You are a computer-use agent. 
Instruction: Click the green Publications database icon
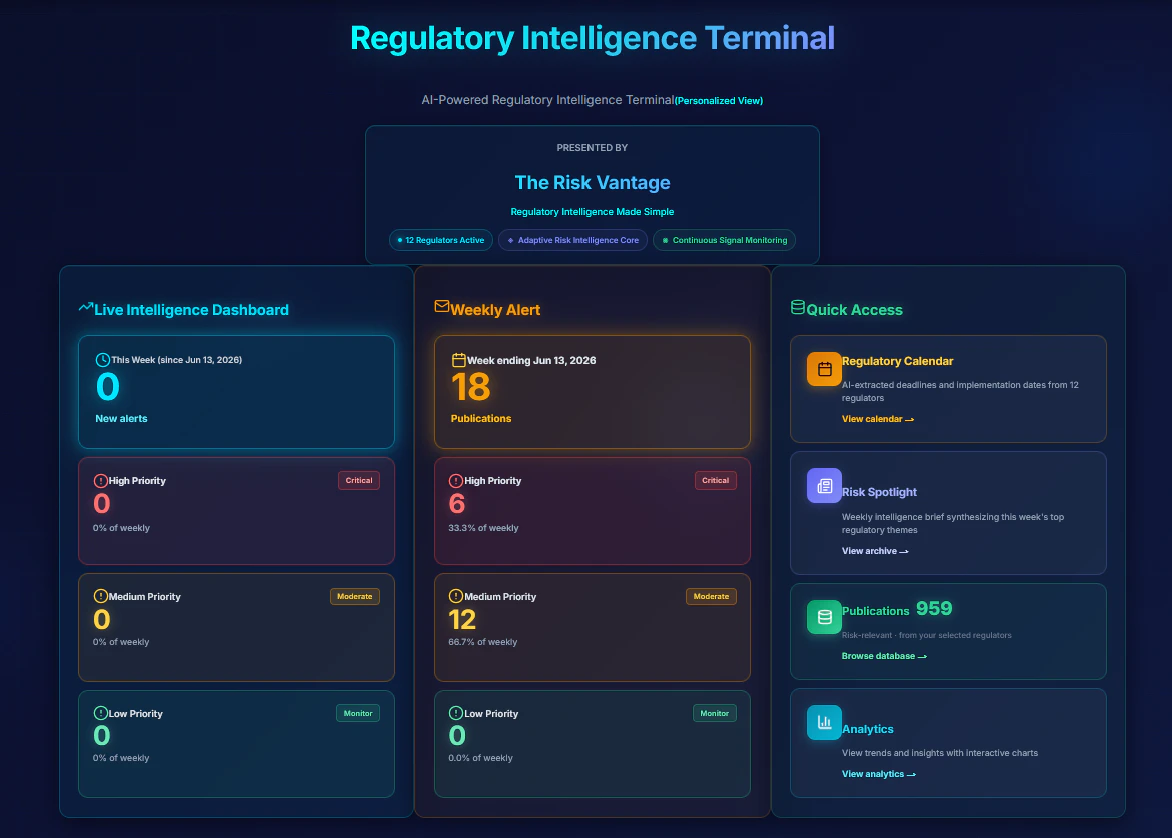[x=824, y=617]
